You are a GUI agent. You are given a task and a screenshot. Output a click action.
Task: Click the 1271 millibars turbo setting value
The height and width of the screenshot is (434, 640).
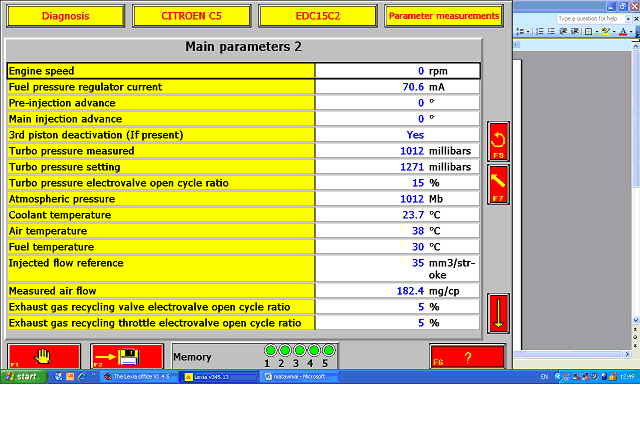(x=398, y=167)
